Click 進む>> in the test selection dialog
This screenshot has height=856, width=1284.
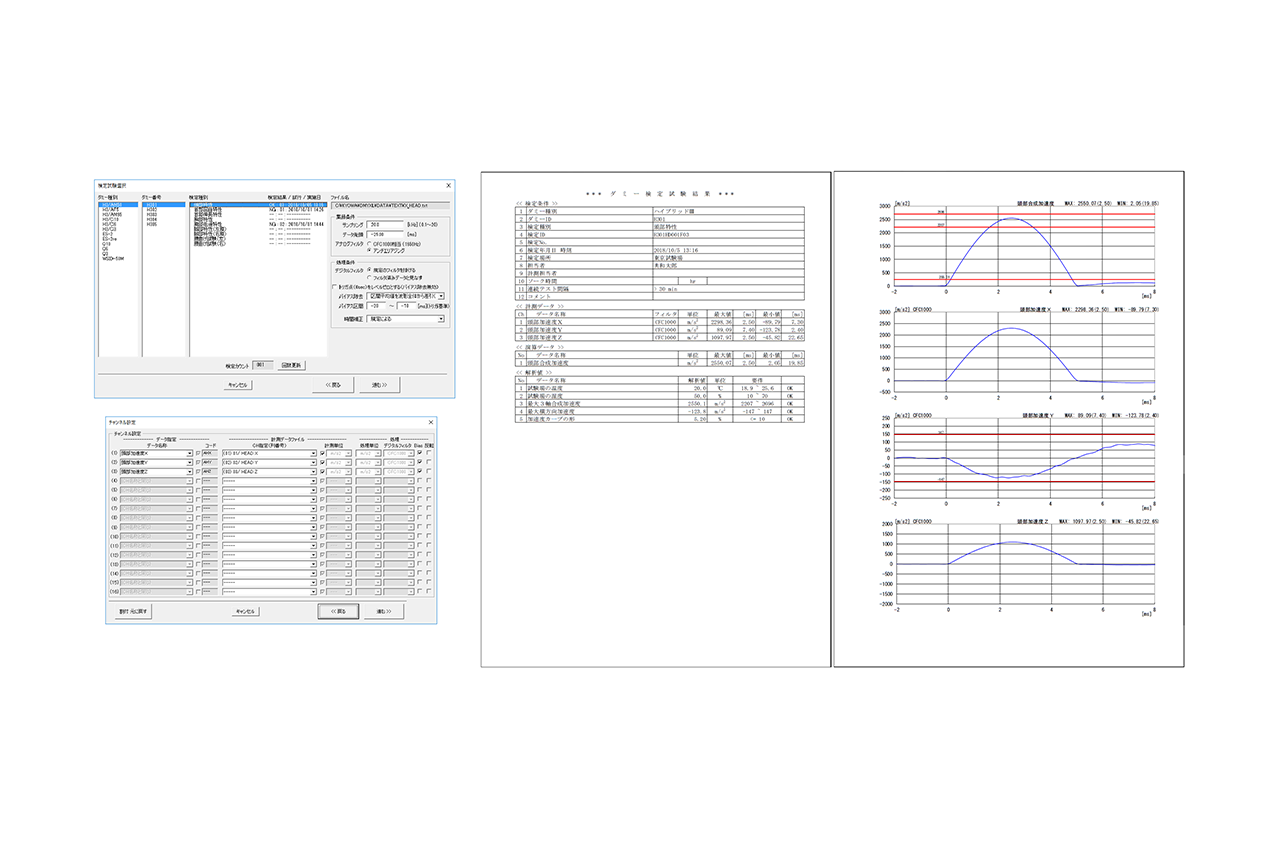pyautogui.click(x=379, y=385)
